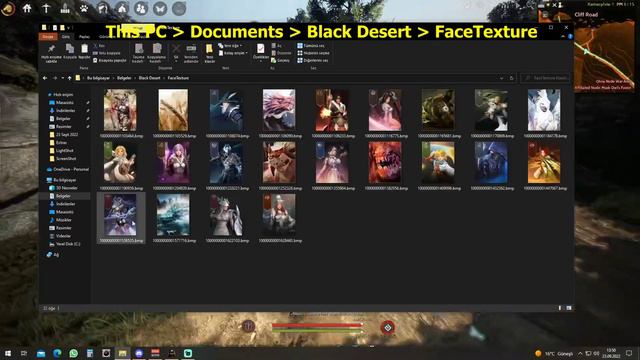Select Ağ (Network) in the sidebar
Screen dimensions: 640x360
(53, 254)
